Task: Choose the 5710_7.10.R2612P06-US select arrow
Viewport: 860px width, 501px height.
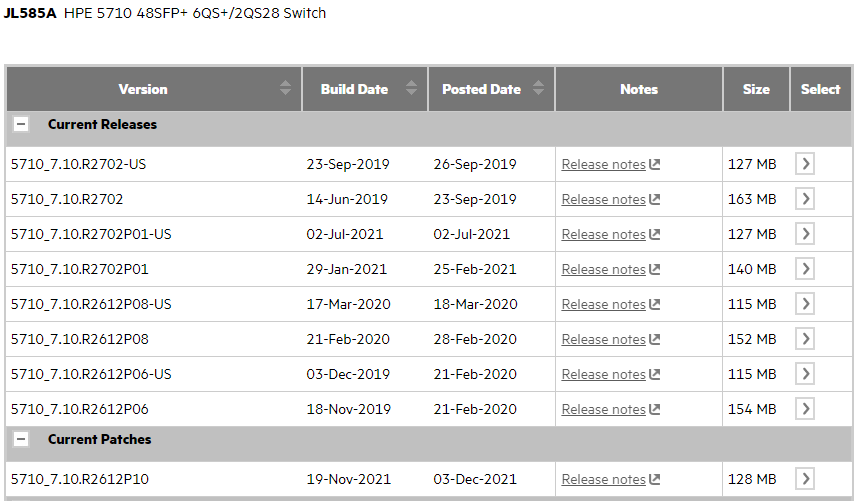Action: [805, 374]
